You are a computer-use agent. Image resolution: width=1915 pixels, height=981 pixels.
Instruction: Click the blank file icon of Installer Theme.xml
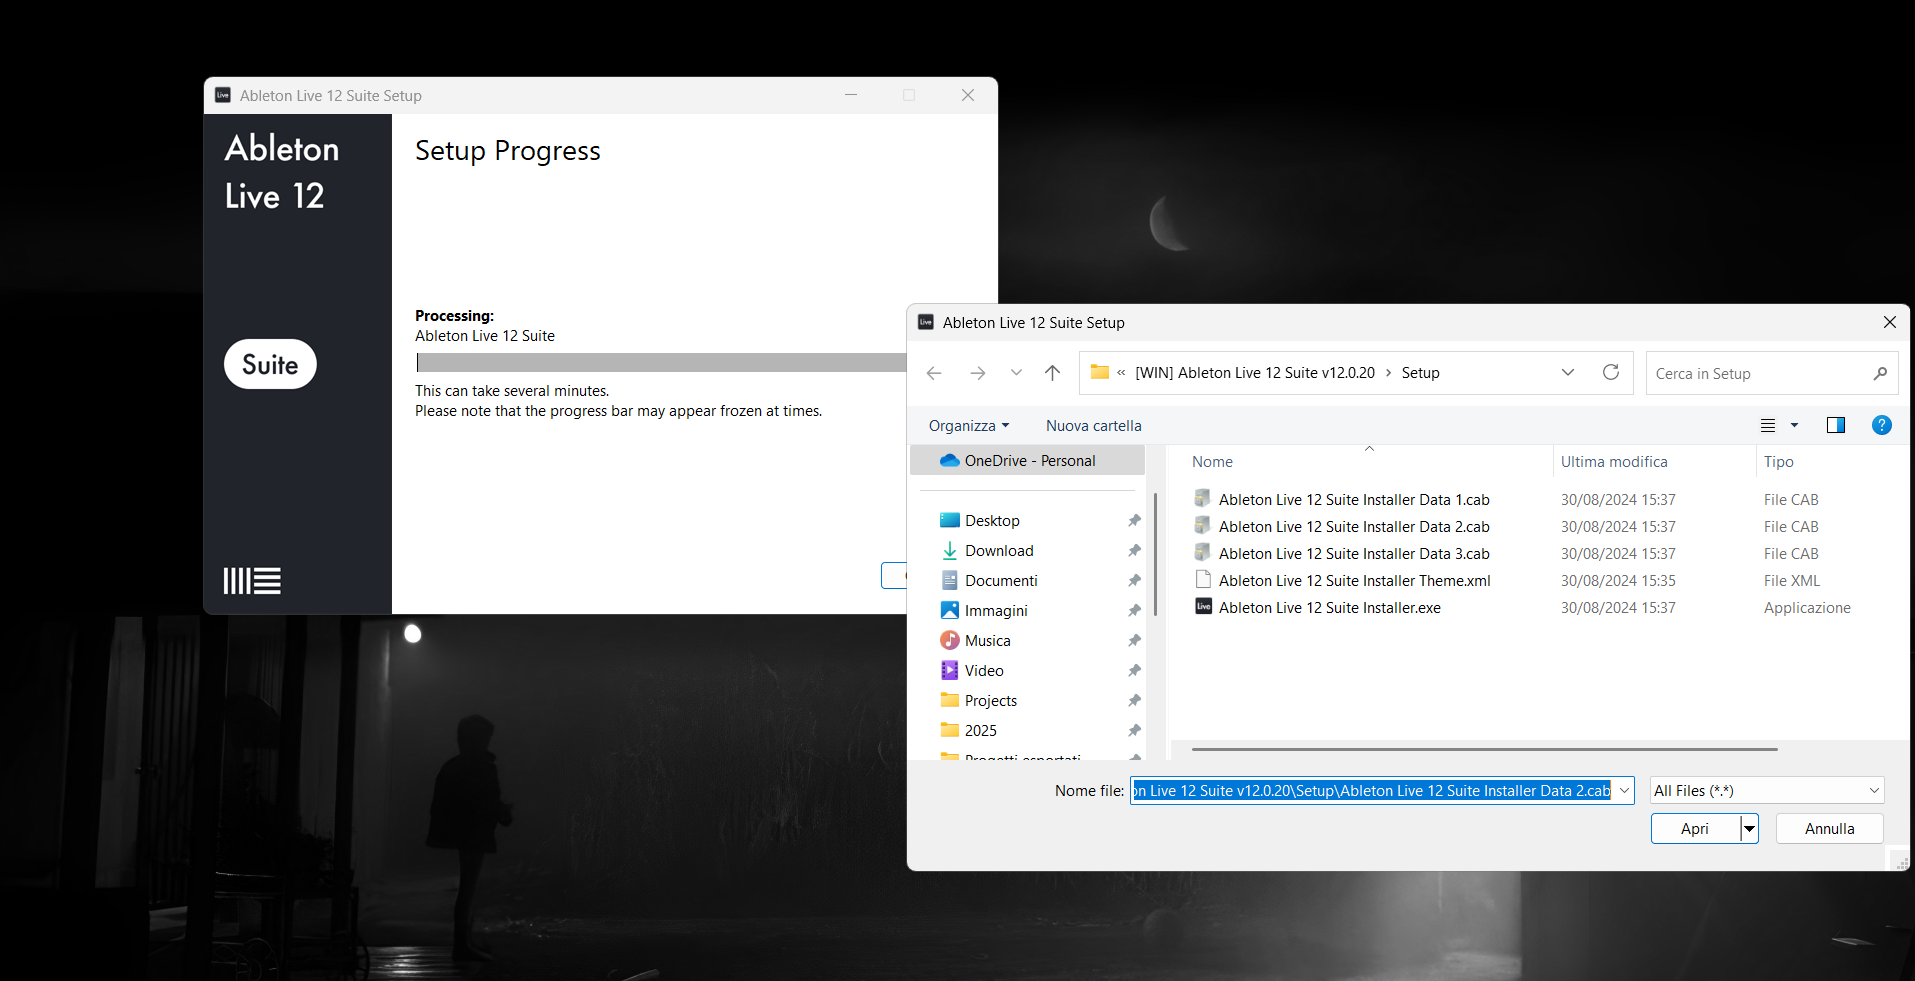tap(1203, 579)
